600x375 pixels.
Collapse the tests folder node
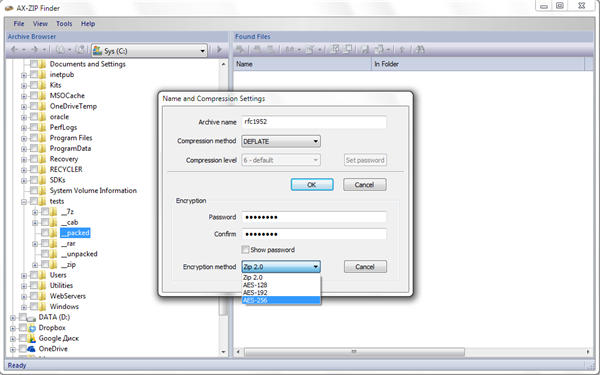(x=24, y=202)
